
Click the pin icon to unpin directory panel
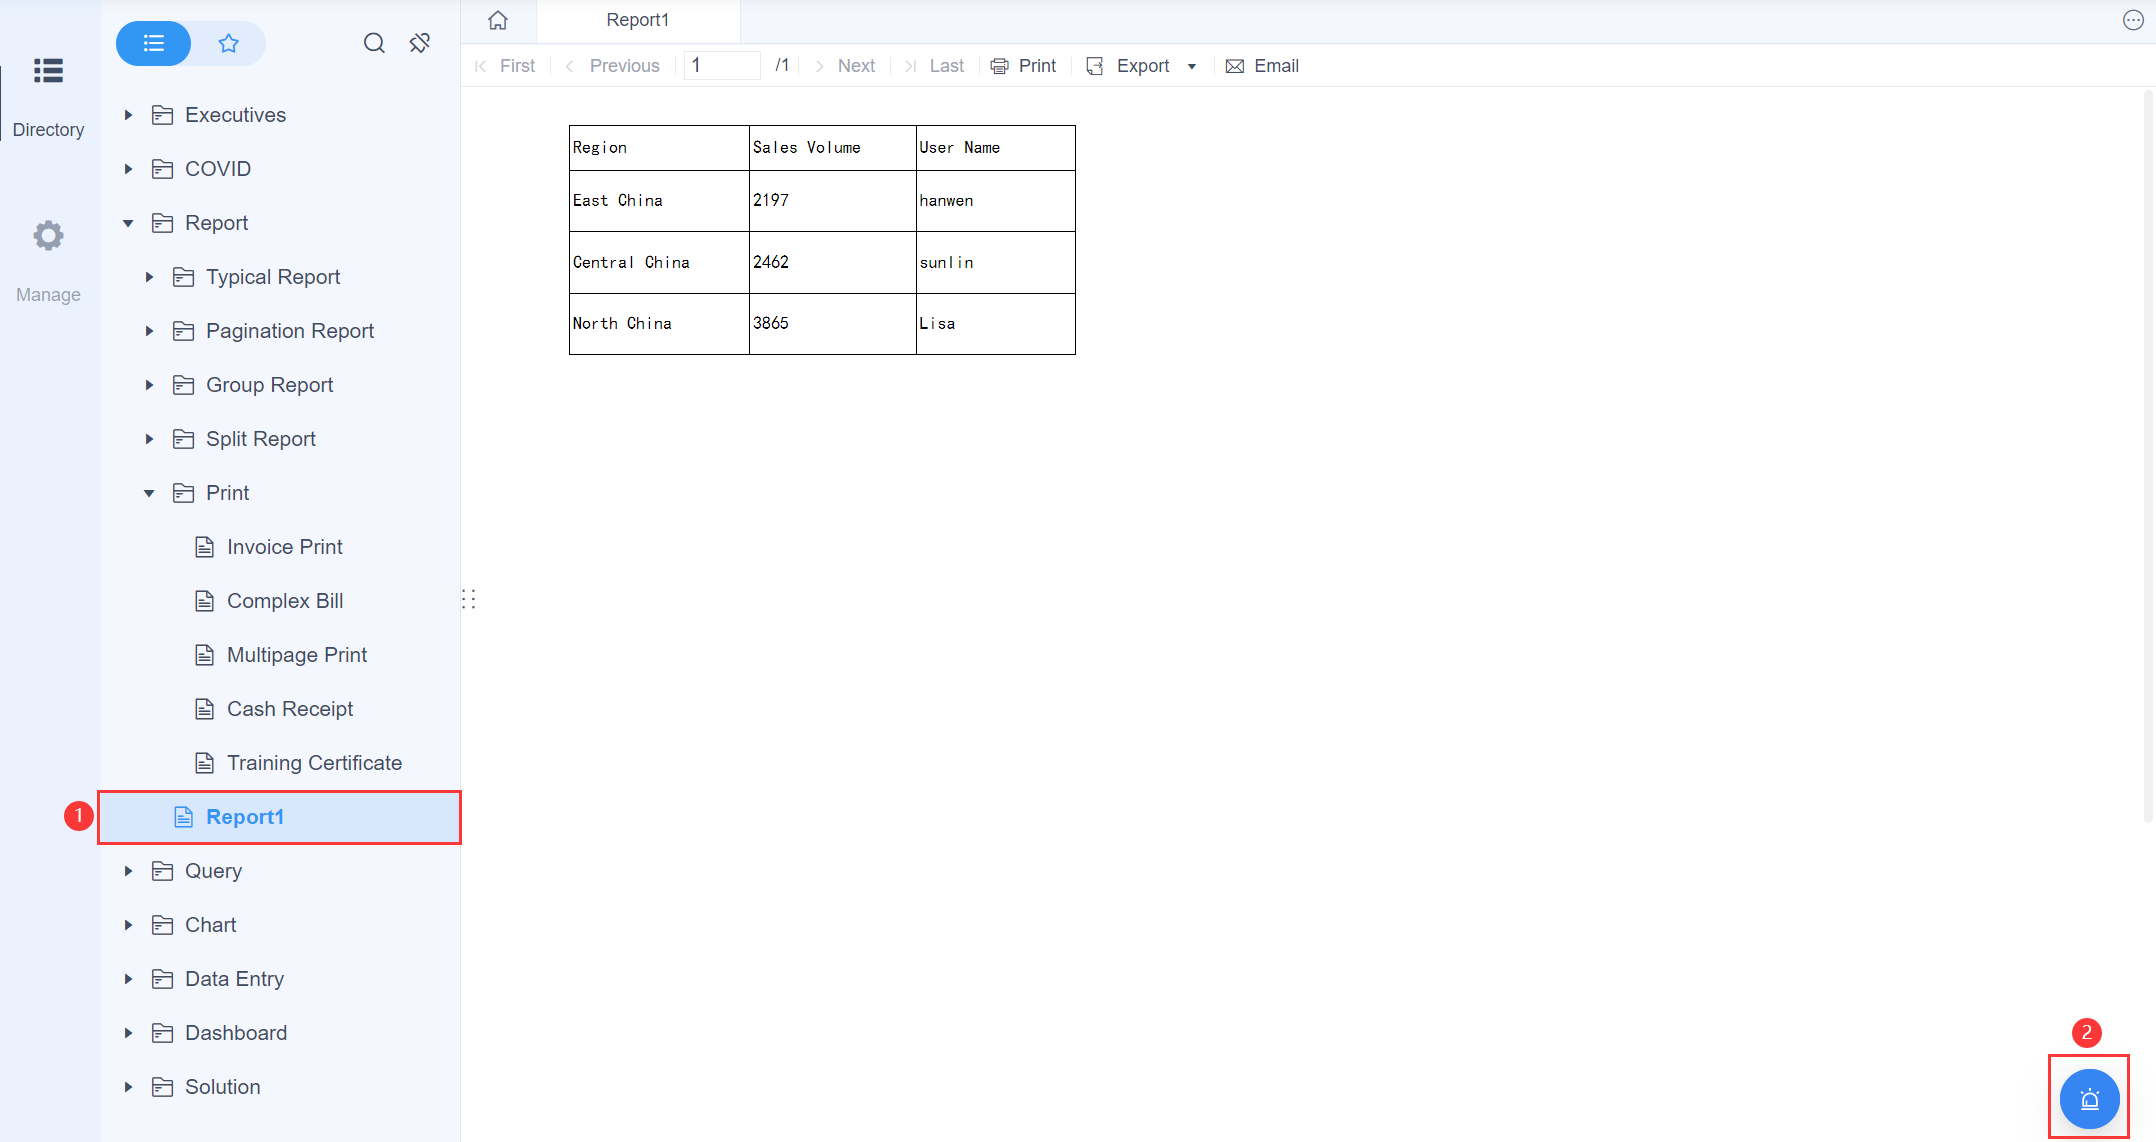420,43
